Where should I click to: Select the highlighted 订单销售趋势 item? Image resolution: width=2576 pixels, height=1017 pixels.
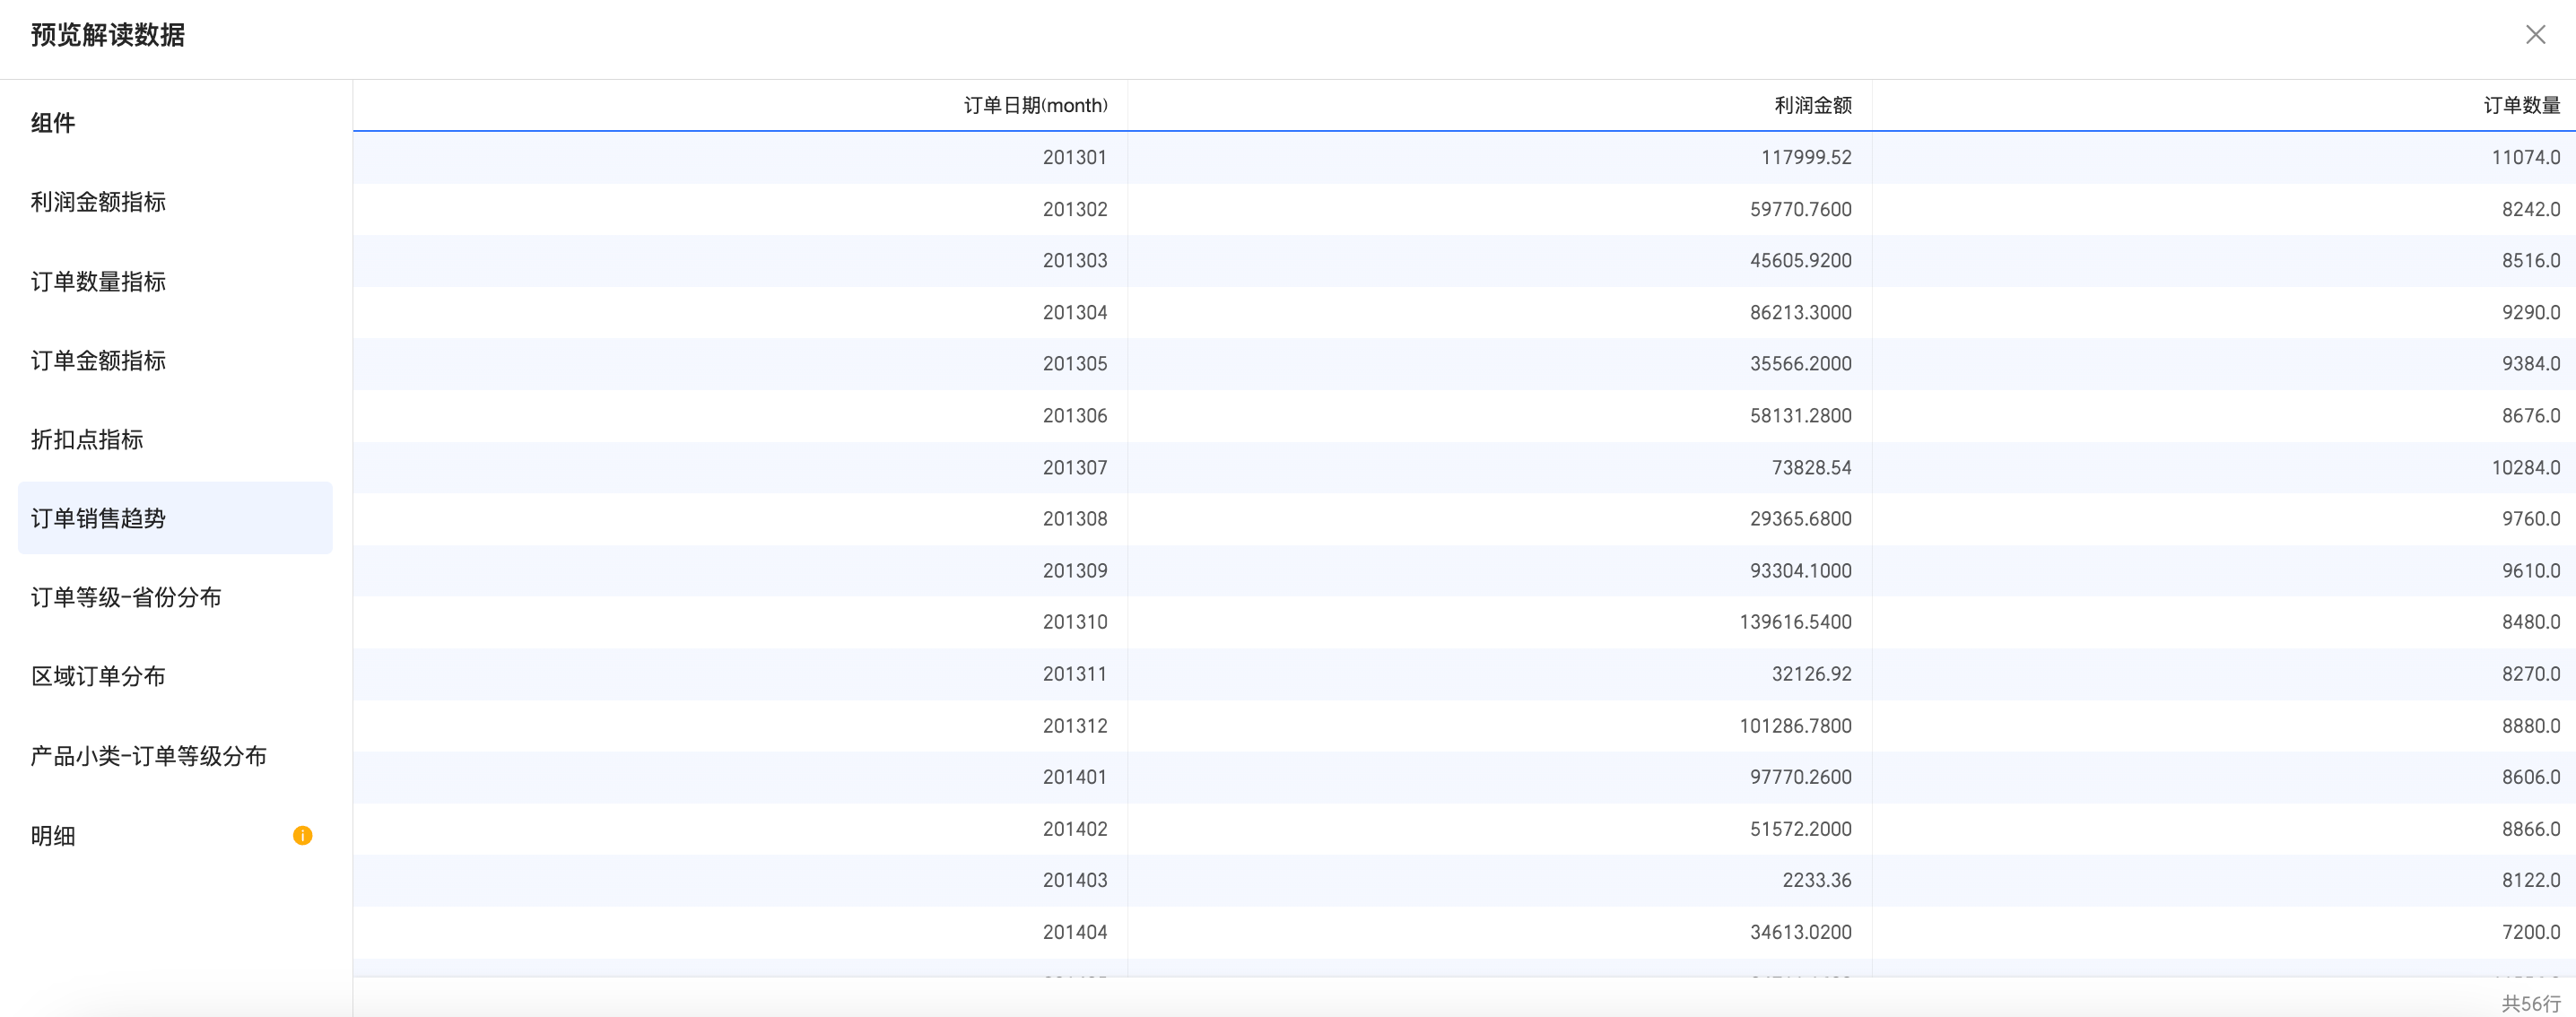tap(98, 518)
